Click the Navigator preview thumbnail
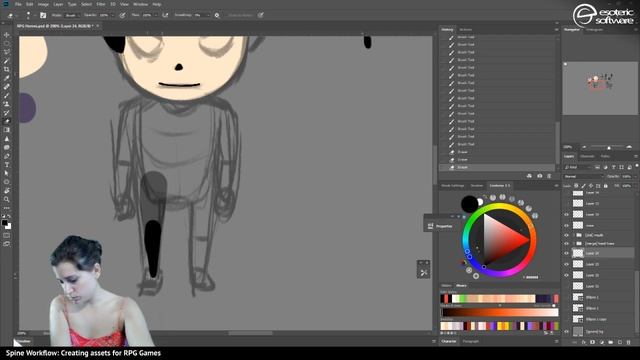The image size is (640, 360). [600, 88]
